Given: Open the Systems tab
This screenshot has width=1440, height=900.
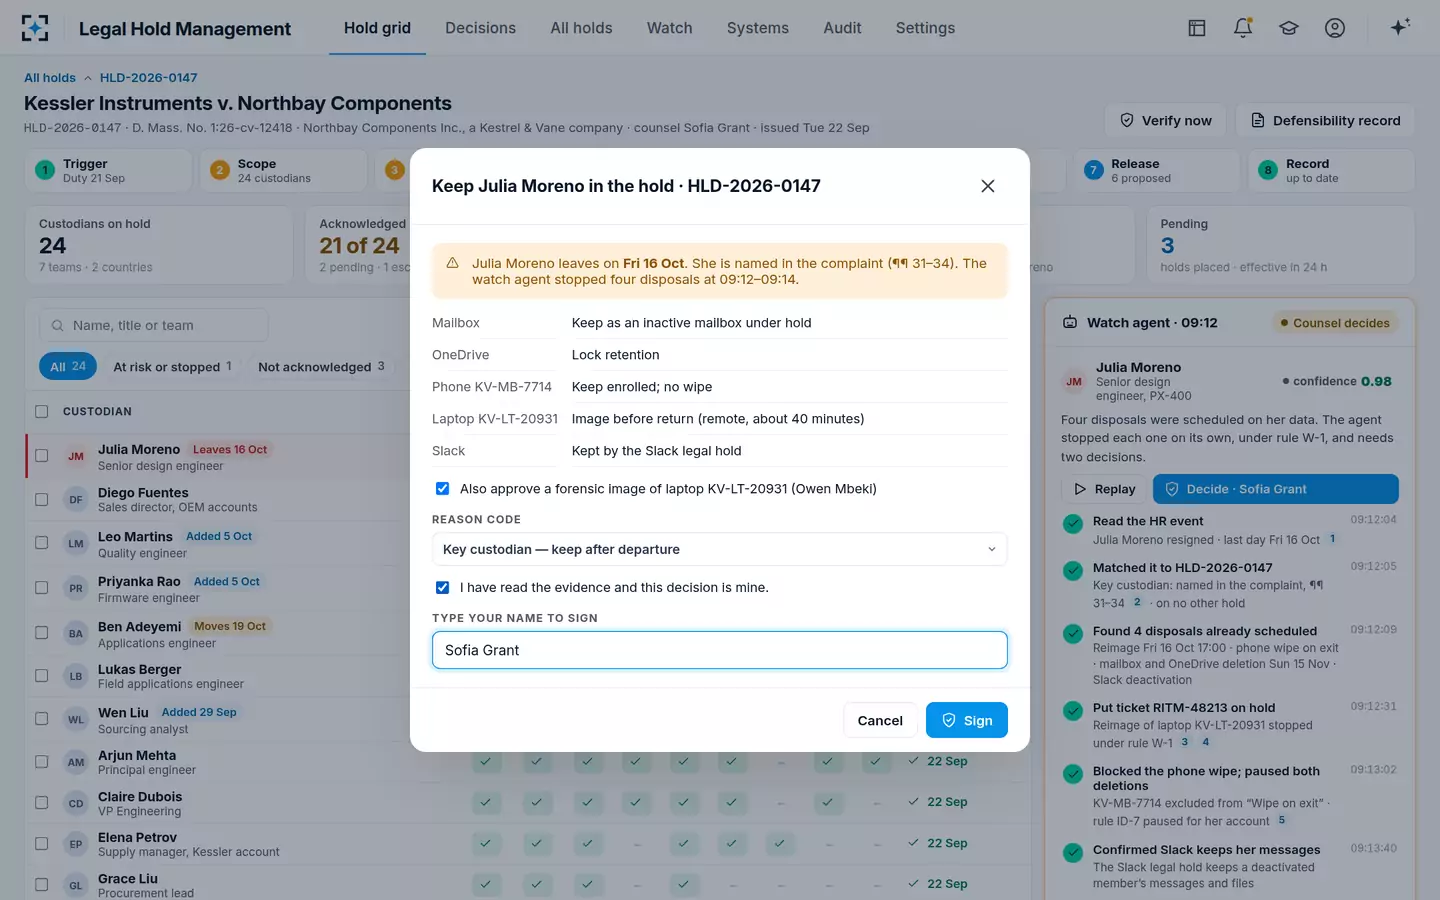Looking at the screenshot, I should point(757,28).
